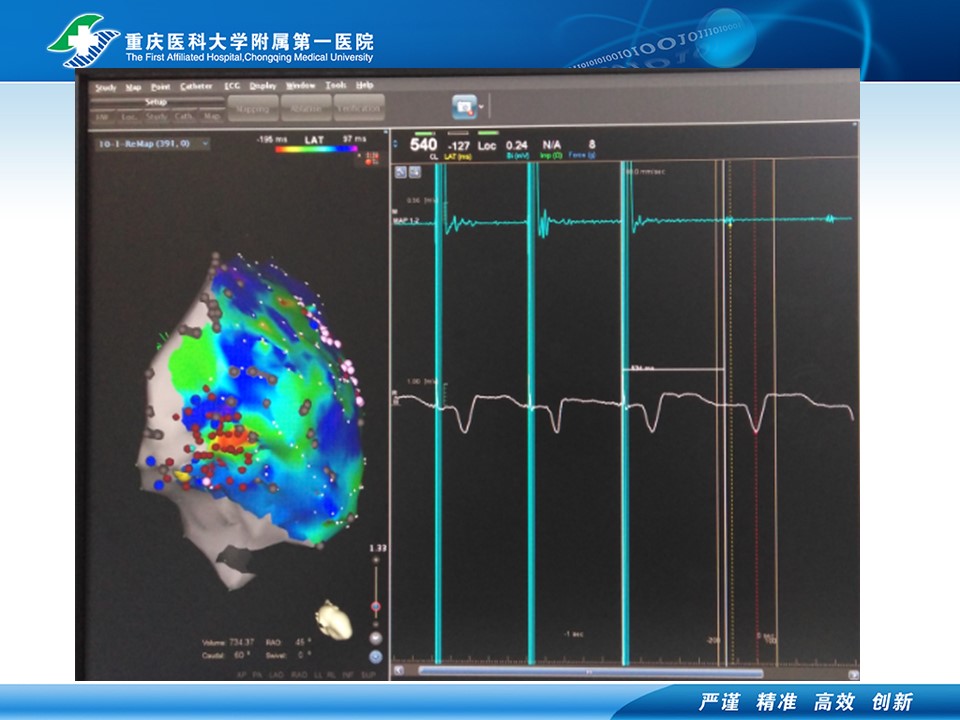Screen dimensions: 960x720
Task: Select the Map setup tab
Action: tap(212, 116)
